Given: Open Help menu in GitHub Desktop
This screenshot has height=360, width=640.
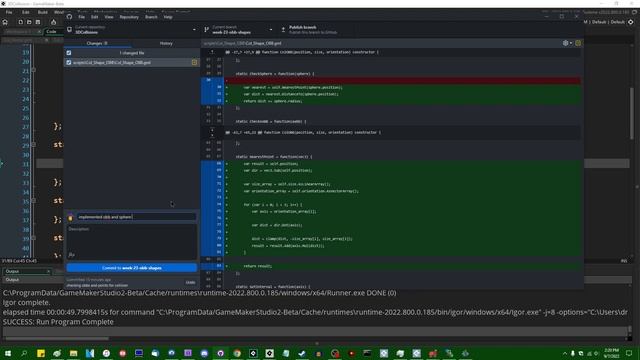Looking at the screenshot, I should click(x=168, y=17).
